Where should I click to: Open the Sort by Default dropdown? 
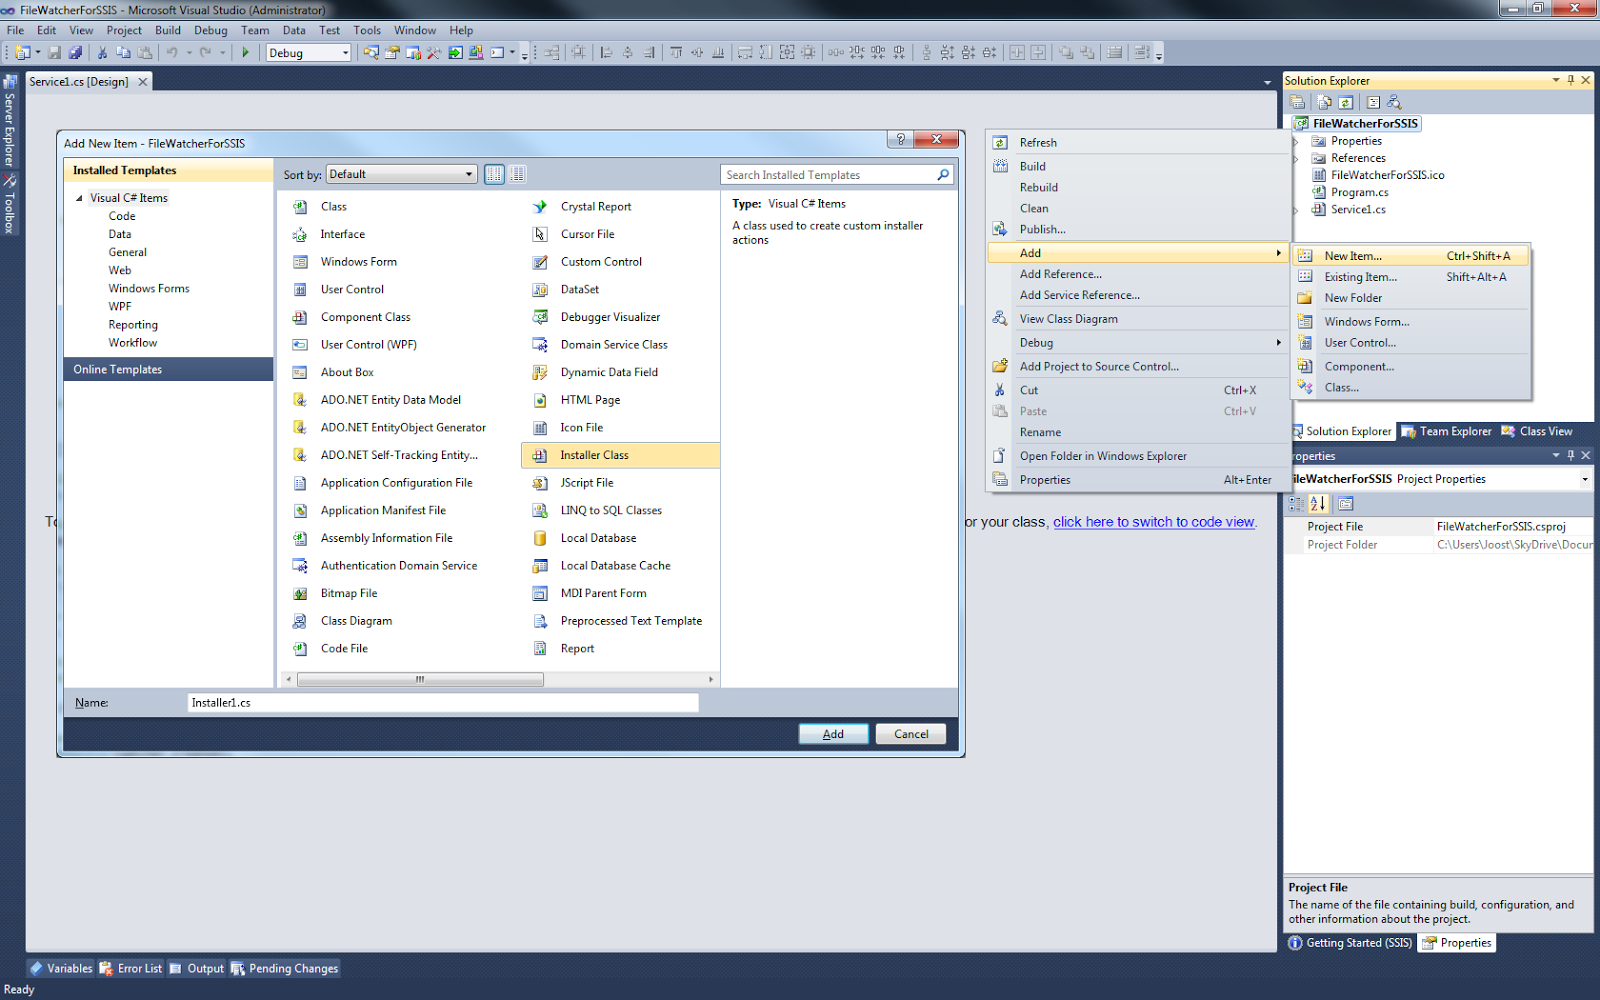coord(401,174)
